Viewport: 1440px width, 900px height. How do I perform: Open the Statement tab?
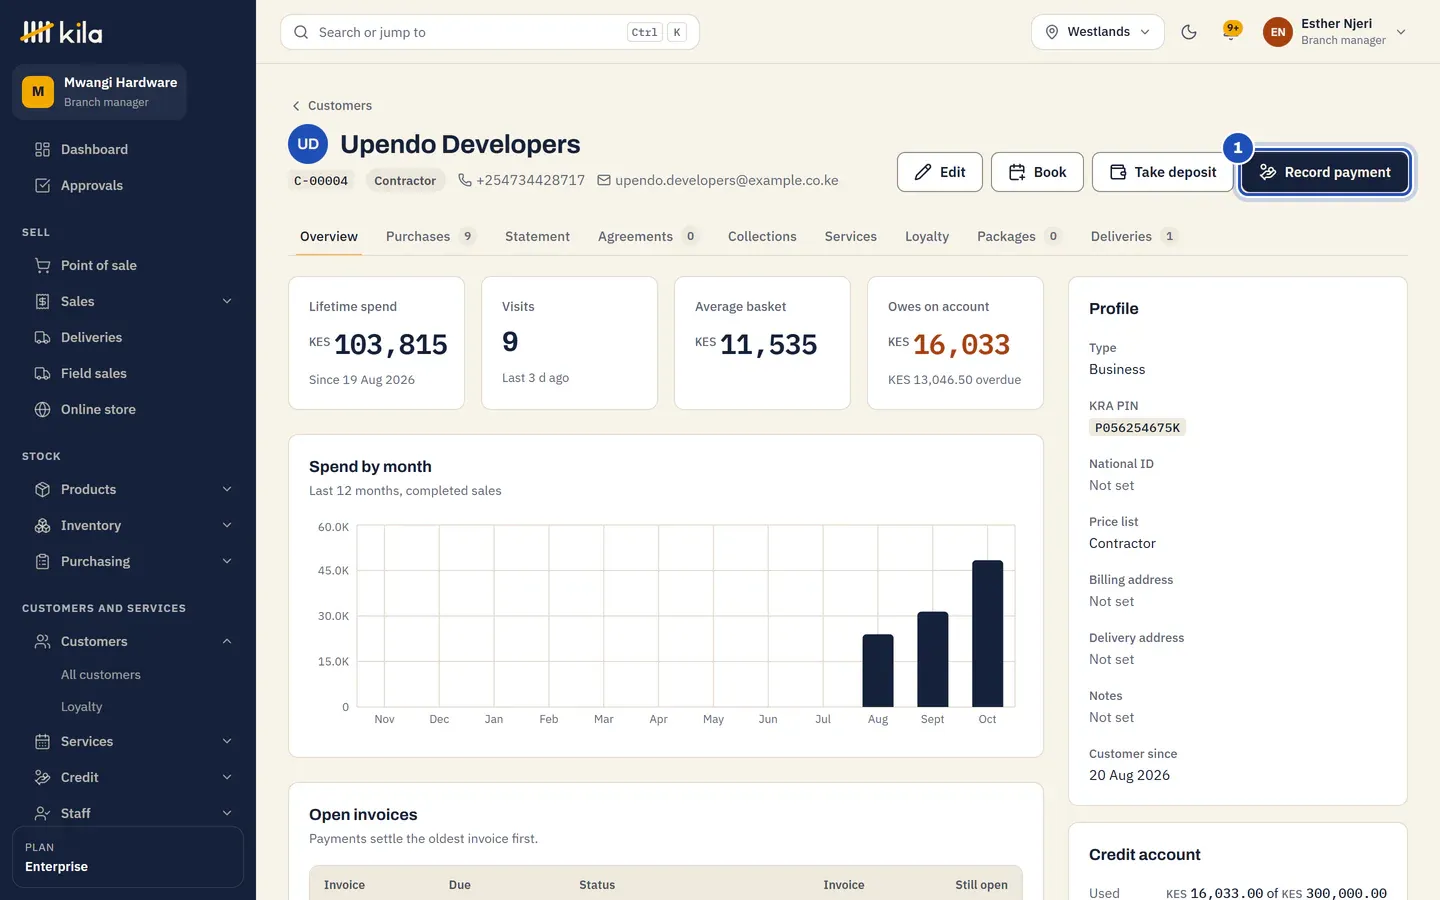click(x=537, y=236)
